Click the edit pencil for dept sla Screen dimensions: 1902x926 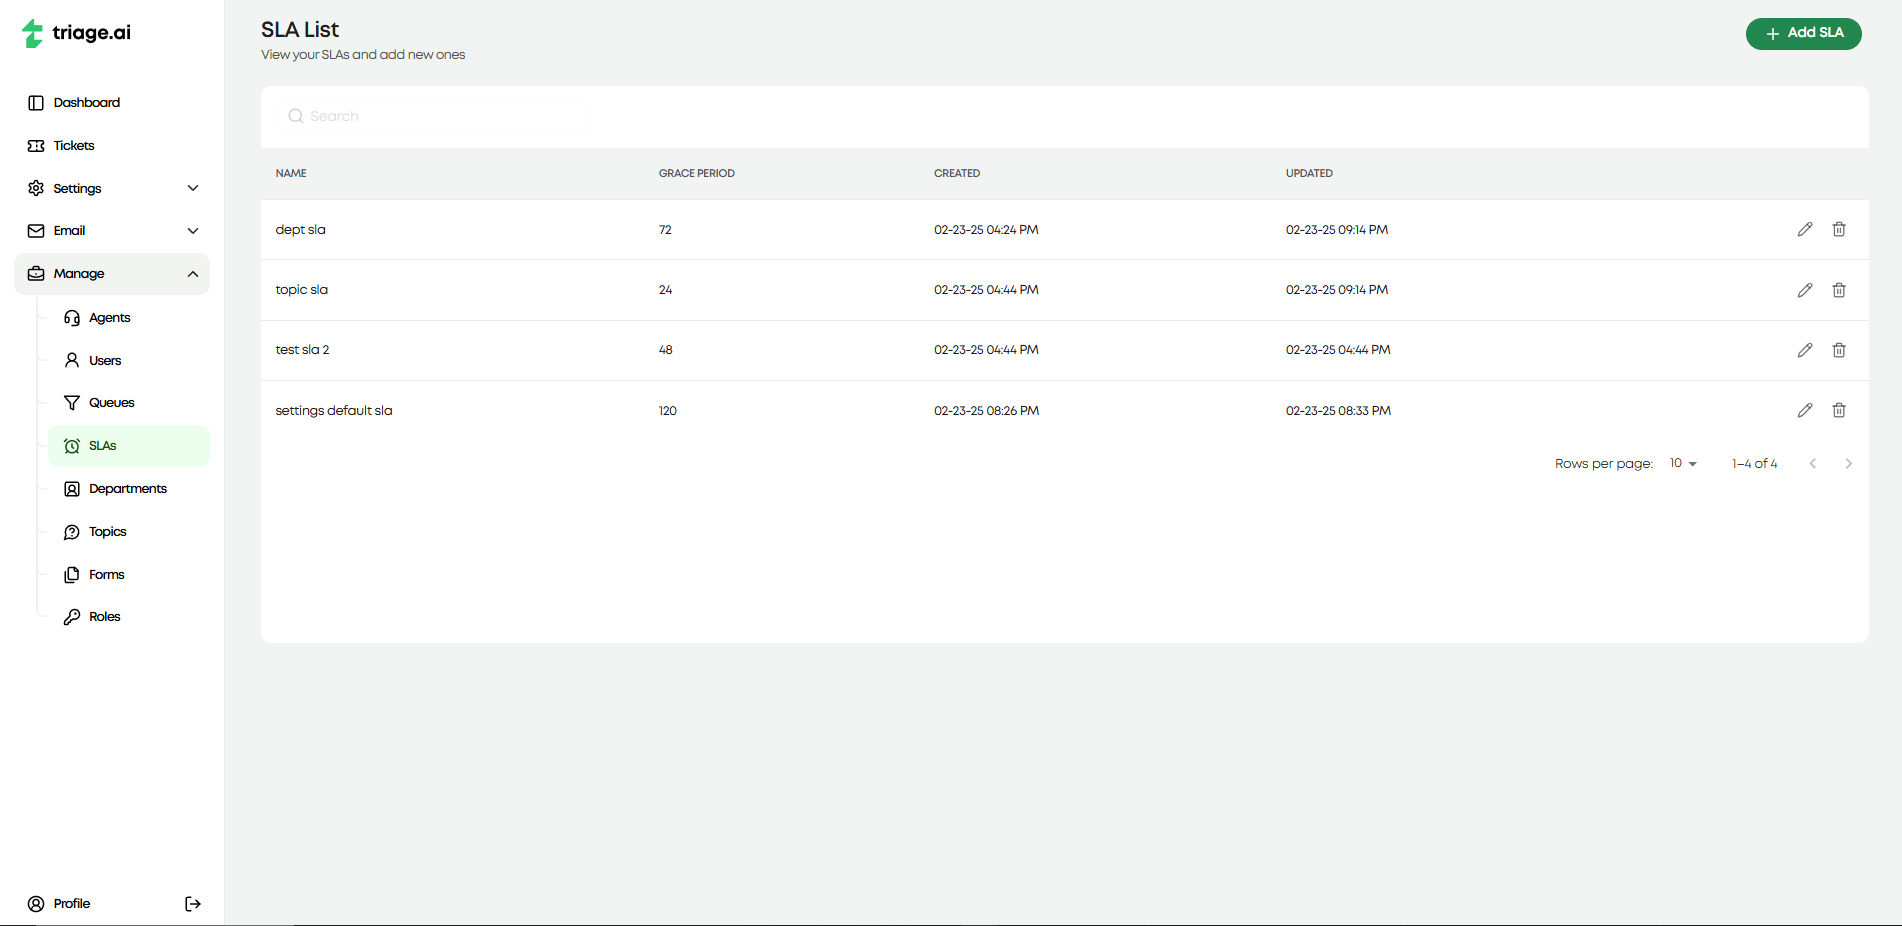click(x=1804, y=230)
